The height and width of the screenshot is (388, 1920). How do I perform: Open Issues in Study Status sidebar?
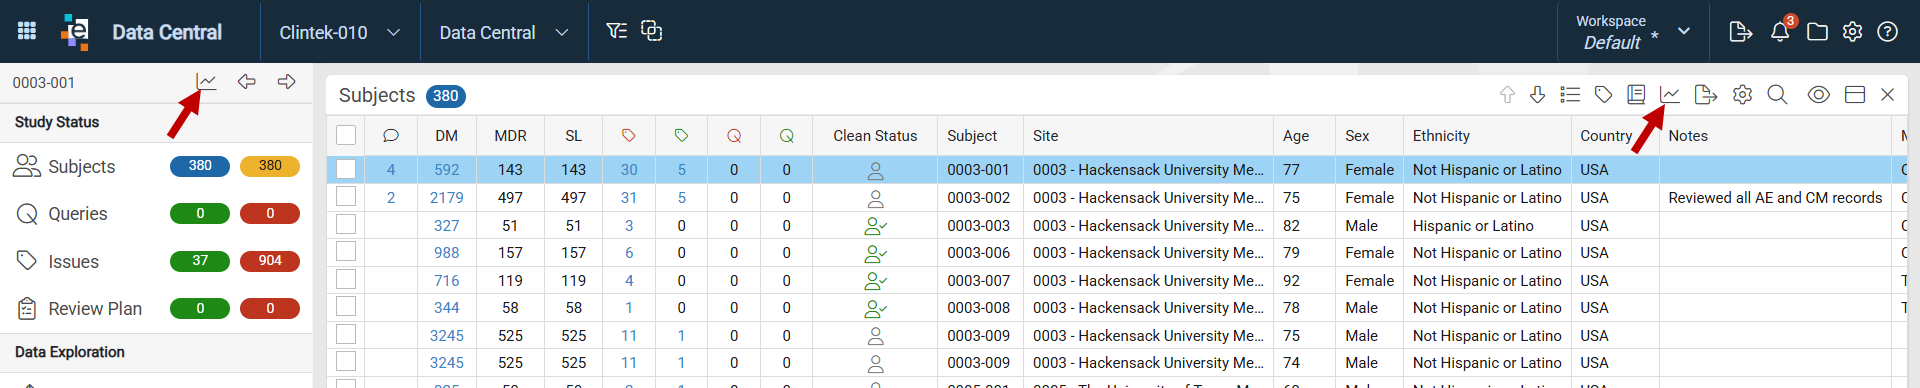73,261
